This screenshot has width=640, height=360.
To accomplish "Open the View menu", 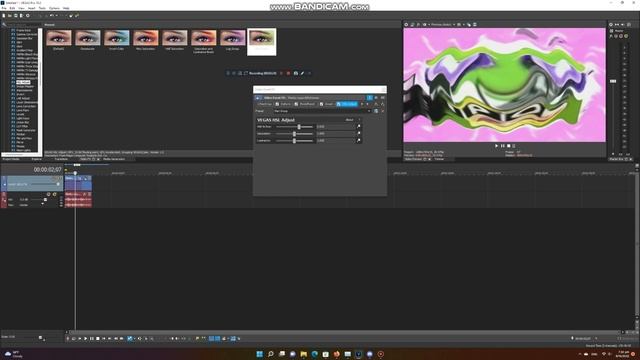I will pos(21,8).
